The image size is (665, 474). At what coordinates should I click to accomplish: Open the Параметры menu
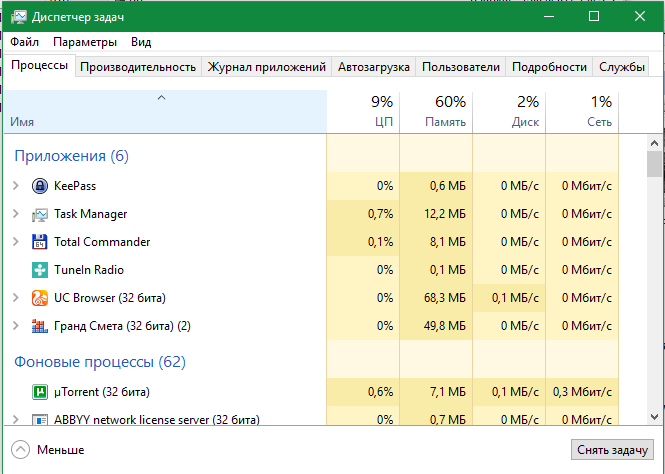pos(85,42)
